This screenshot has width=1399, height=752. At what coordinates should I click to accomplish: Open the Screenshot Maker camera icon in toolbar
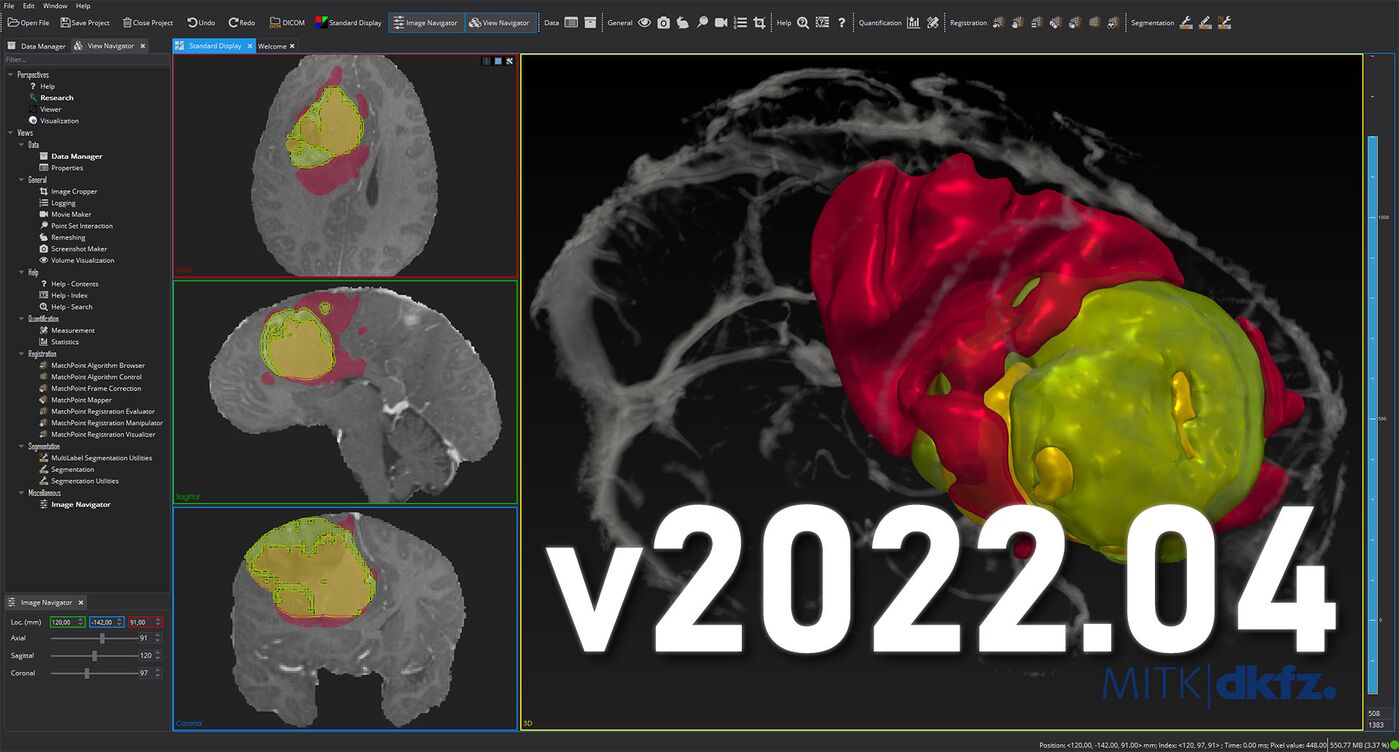663,22
